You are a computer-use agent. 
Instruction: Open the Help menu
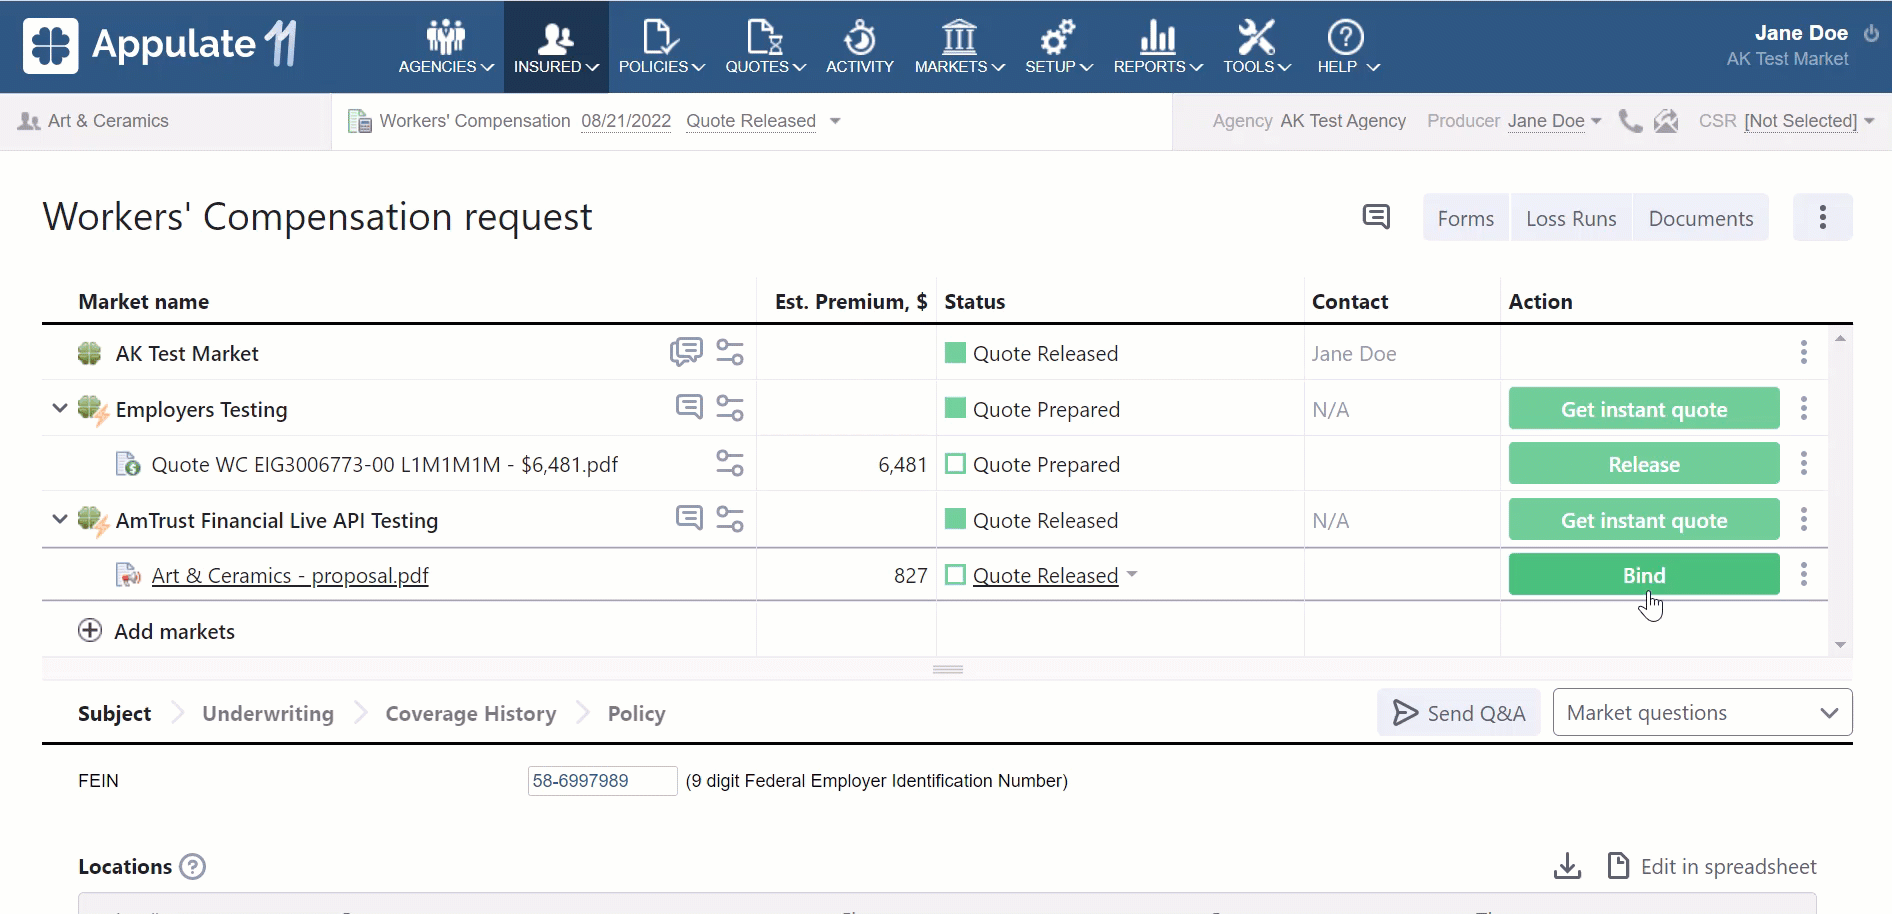click(x=1347, y=47)
